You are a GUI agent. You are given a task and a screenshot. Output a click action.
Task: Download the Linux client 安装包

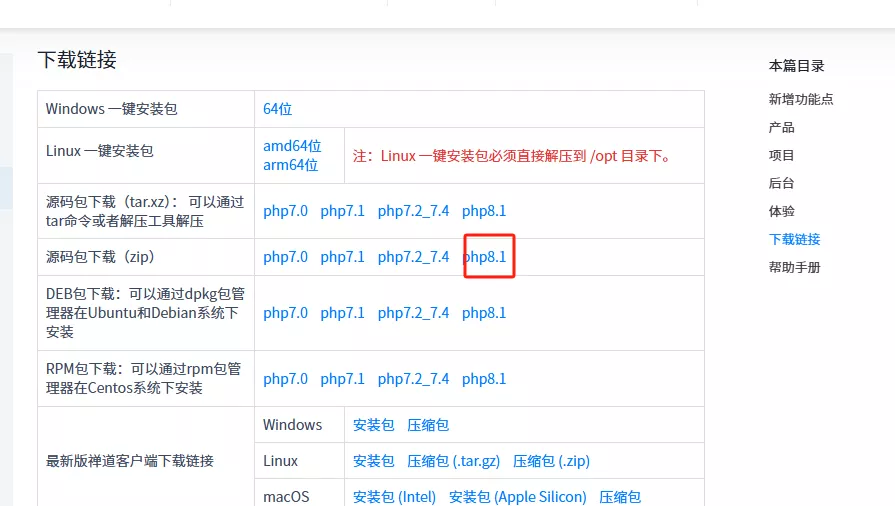click(x=373, y=461)
